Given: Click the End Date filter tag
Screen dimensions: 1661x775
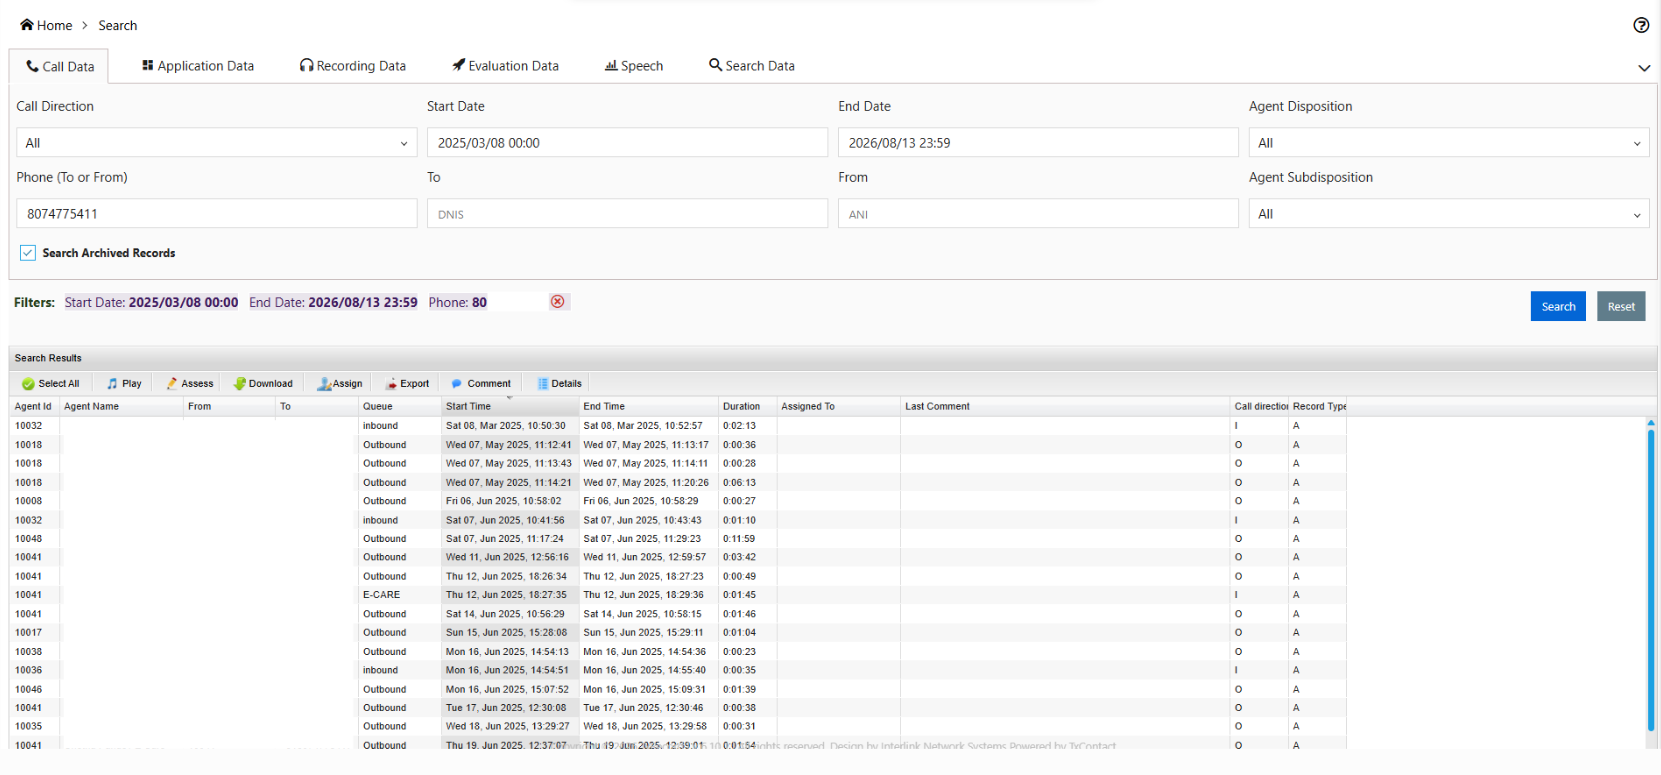Looking at the screenshot, I should pyautogui.click(x=333, y=302).
